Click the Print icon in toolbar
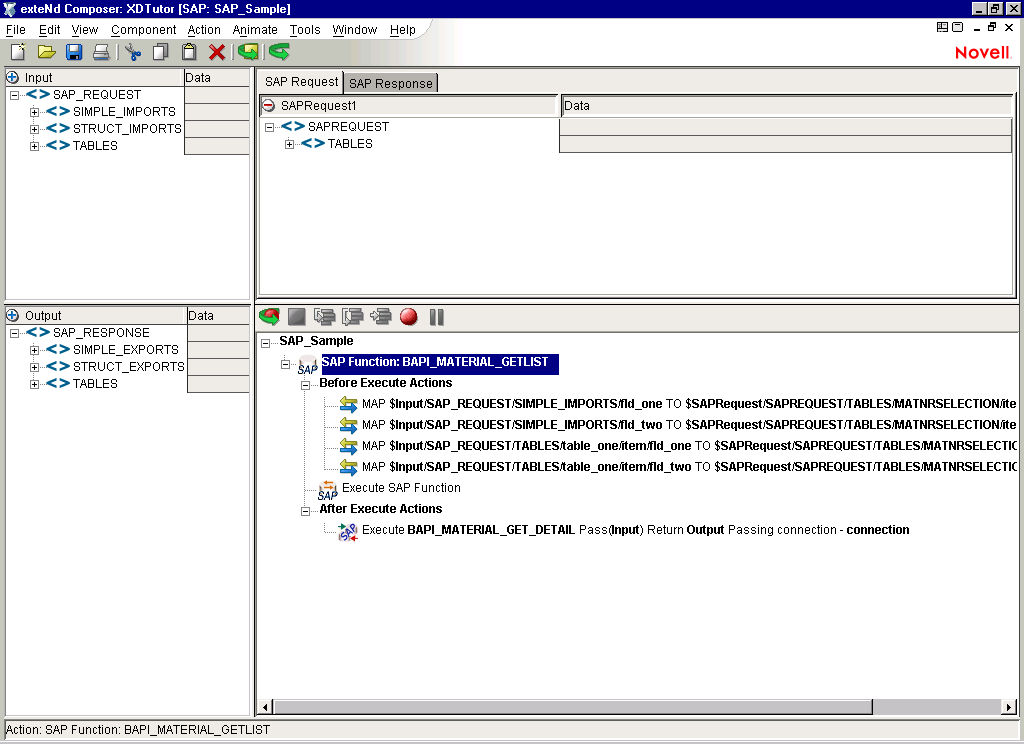Image resolution: width=1024 pixels, height=744 pixels. coord(101,52)
